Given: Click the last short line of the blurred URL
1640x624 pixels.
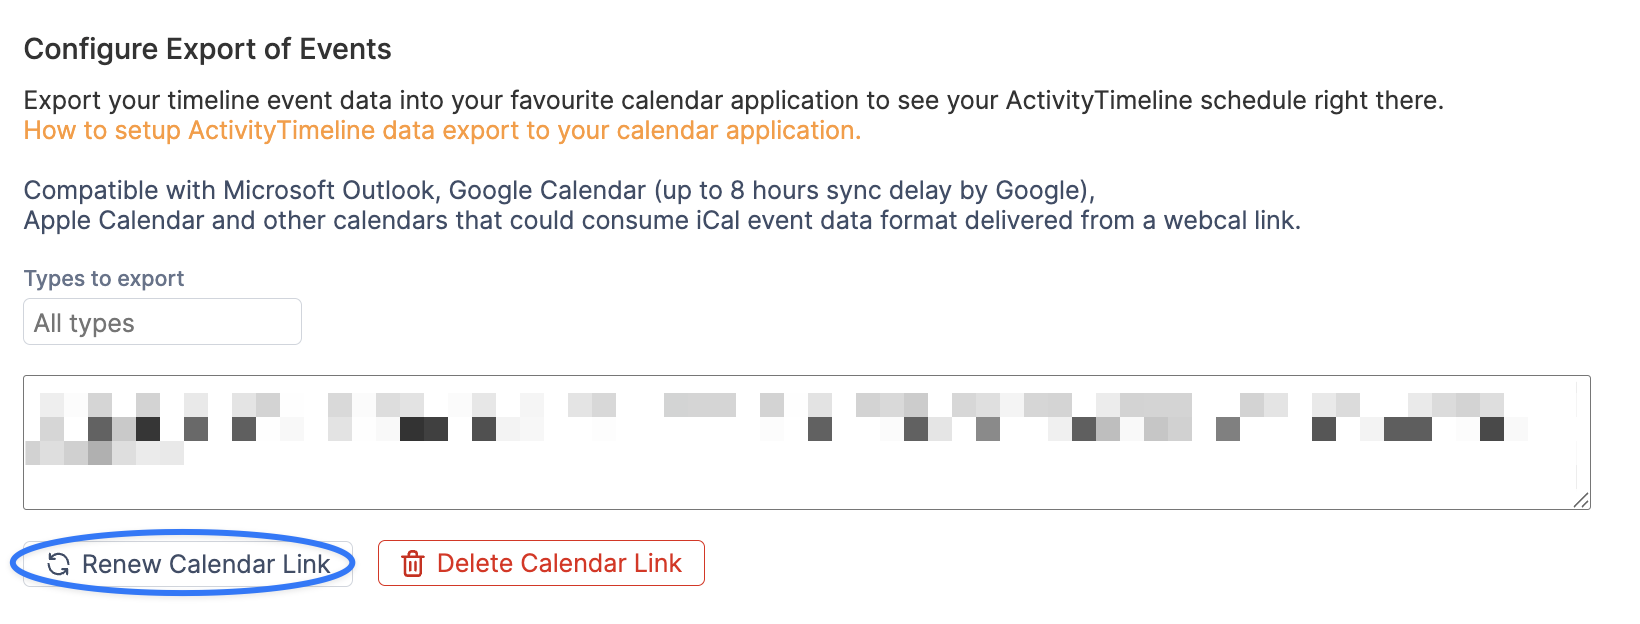Looking at the screenshot, I should point(104,453).
